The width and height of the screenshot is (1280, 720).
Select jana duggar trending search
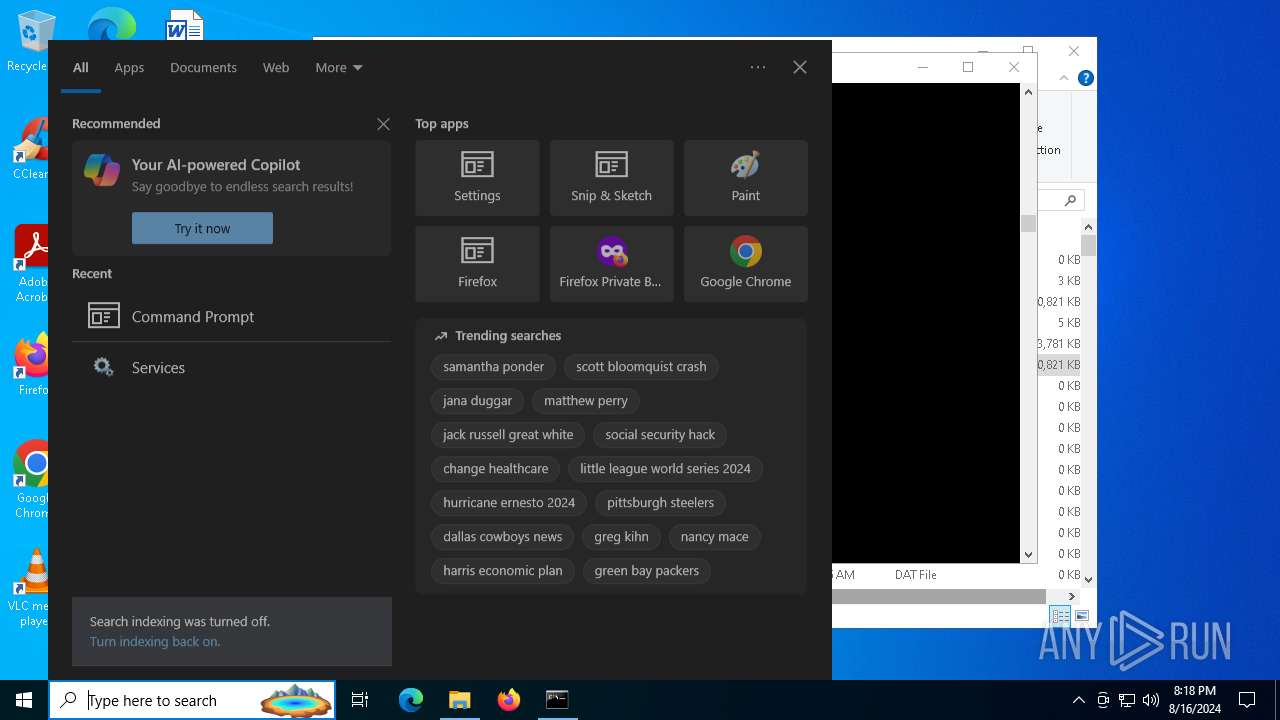tap(478, 401)
